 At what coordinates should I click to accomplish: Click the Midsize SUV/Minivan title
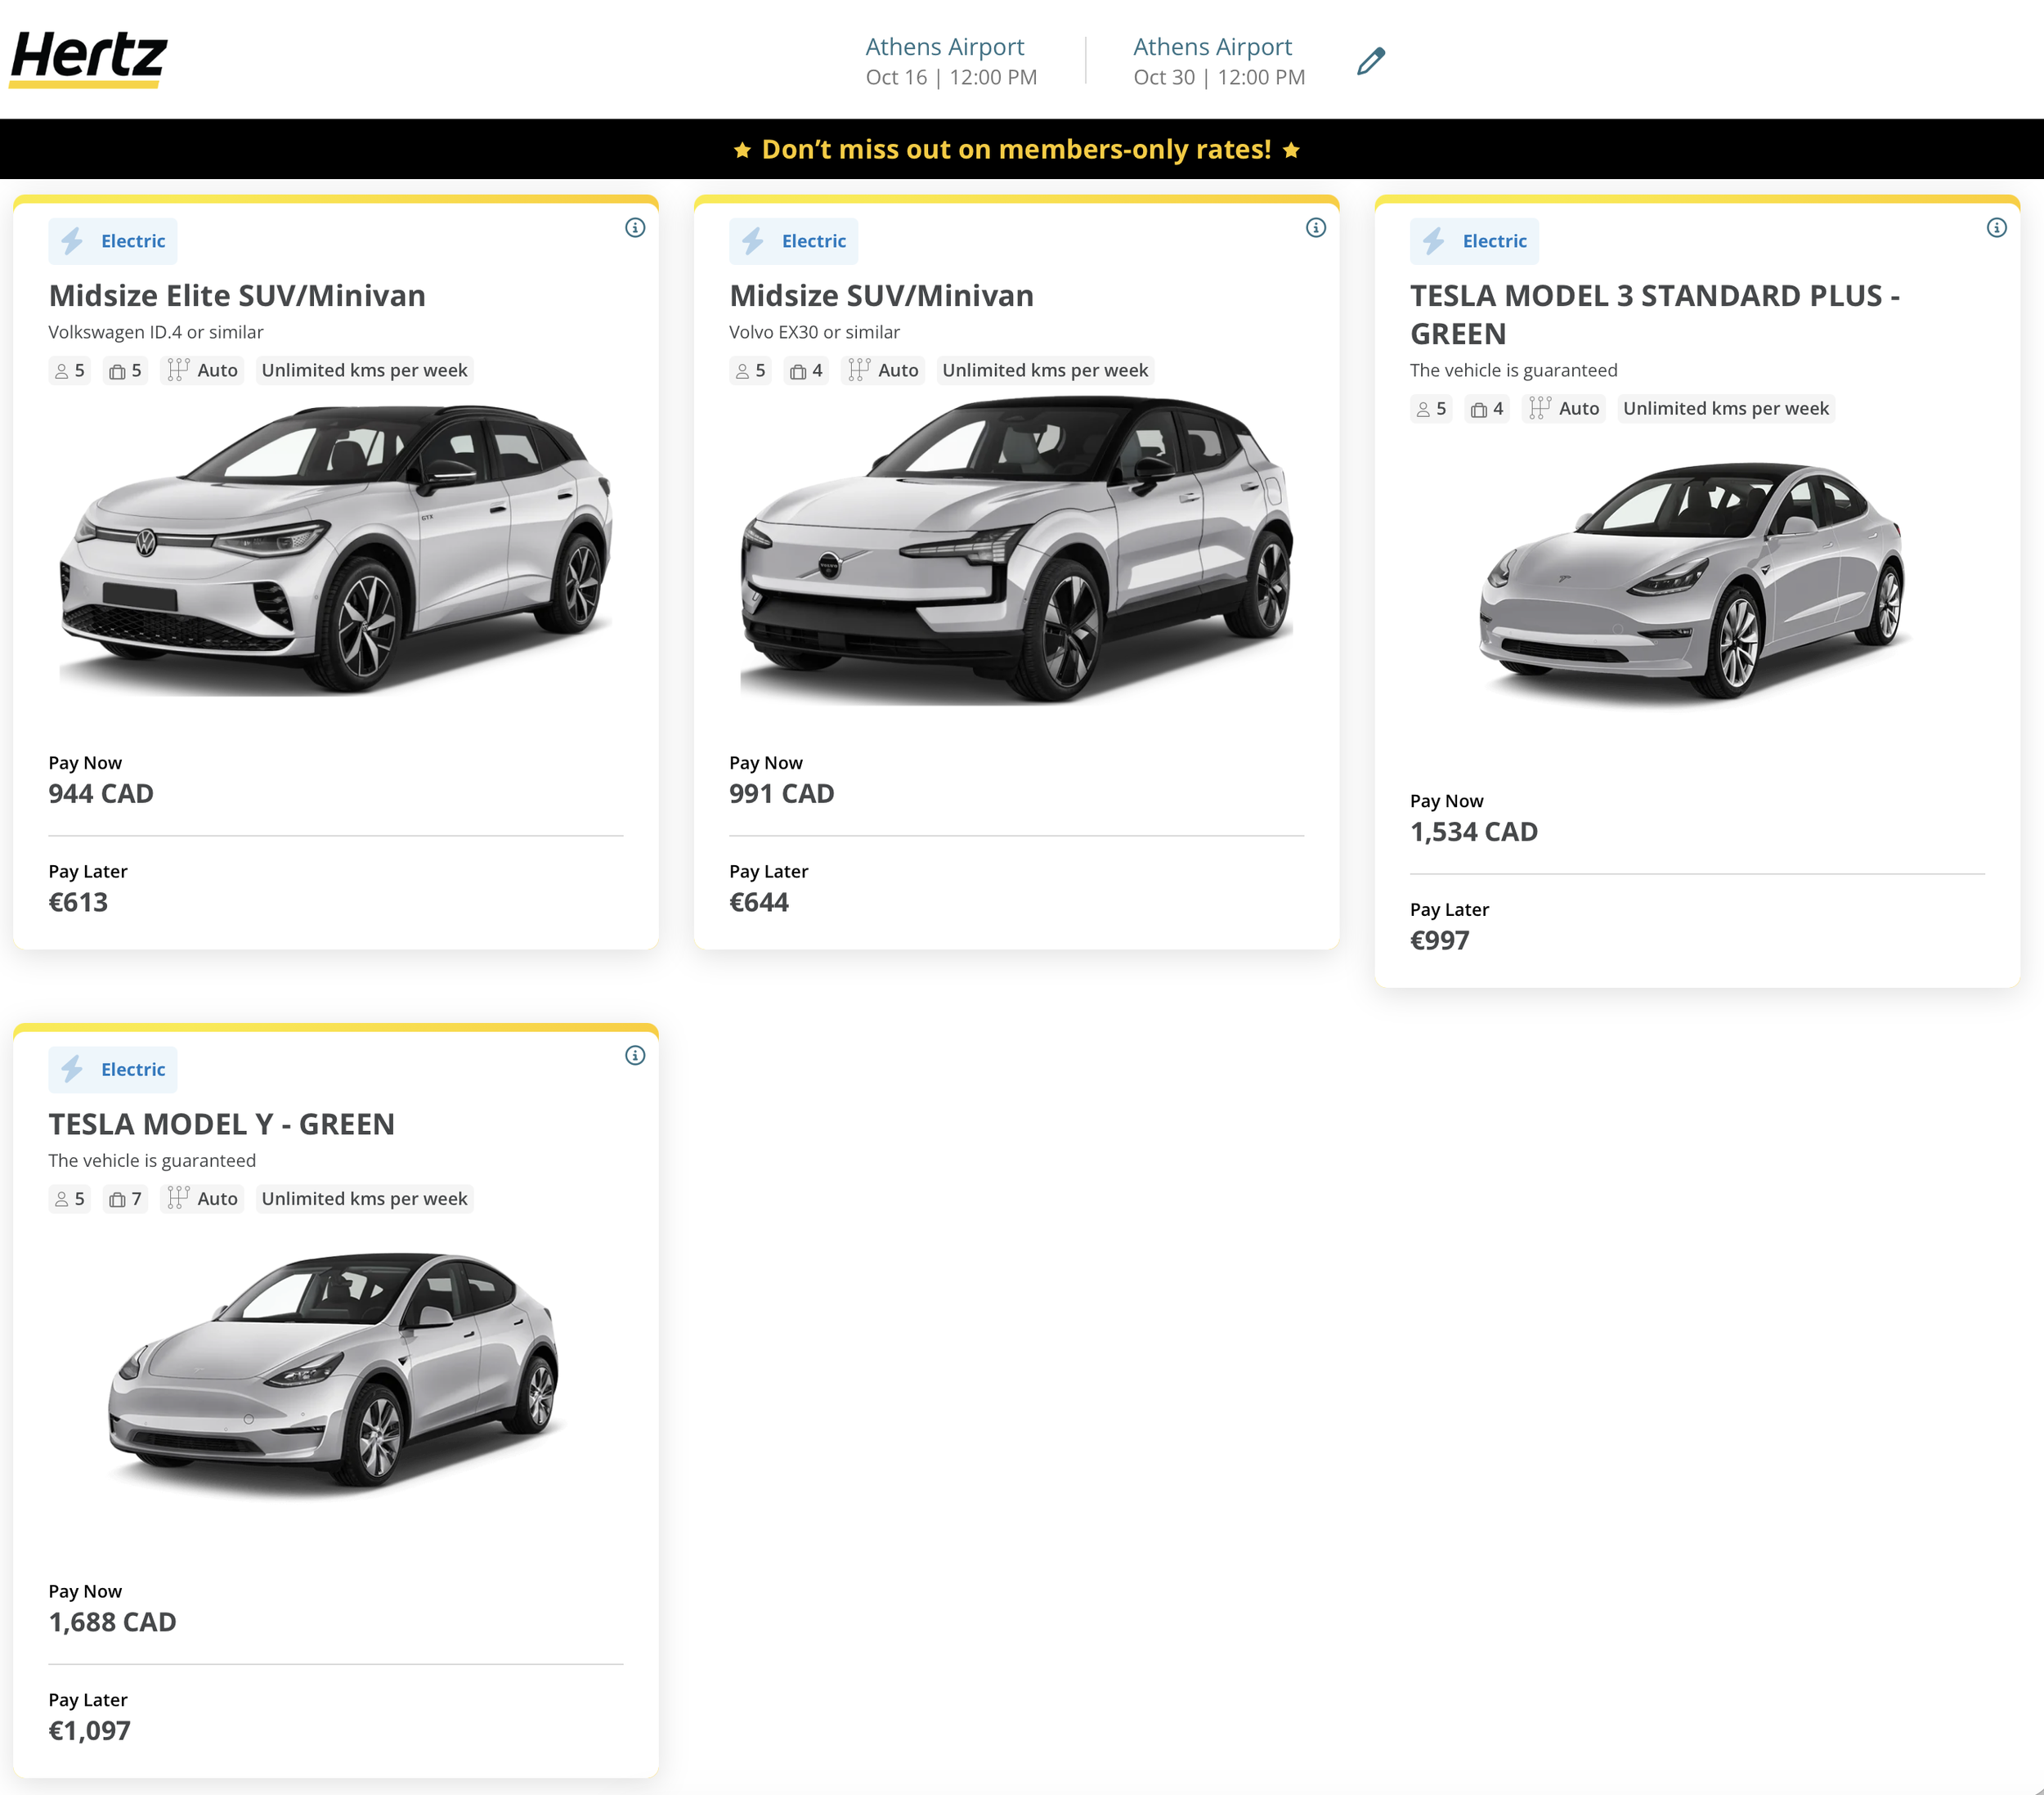point(882,296)
